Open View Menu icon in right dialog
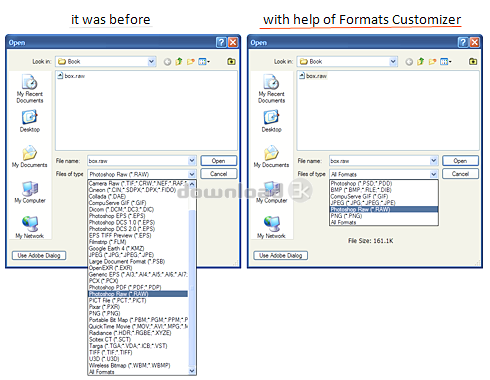This screenshot has height=380, width=490. 446,61
